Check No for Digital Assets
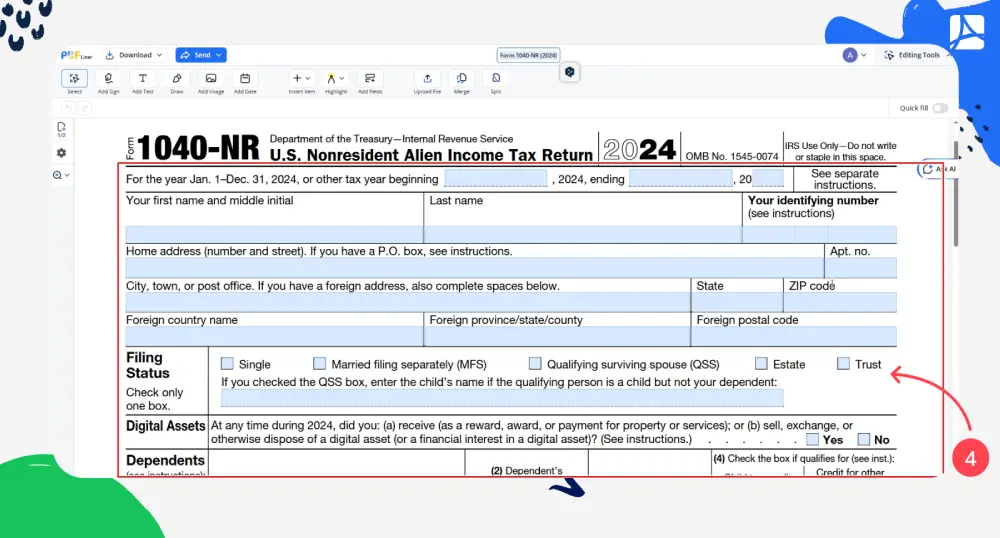This screenshot has height=538, width=1000. point(864,439)
